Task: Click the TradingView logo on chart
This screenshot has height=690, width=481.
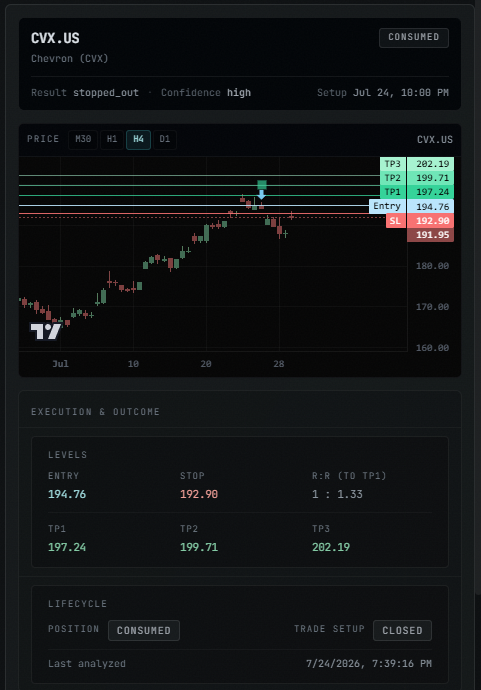Action: click(x=45, y=331)
